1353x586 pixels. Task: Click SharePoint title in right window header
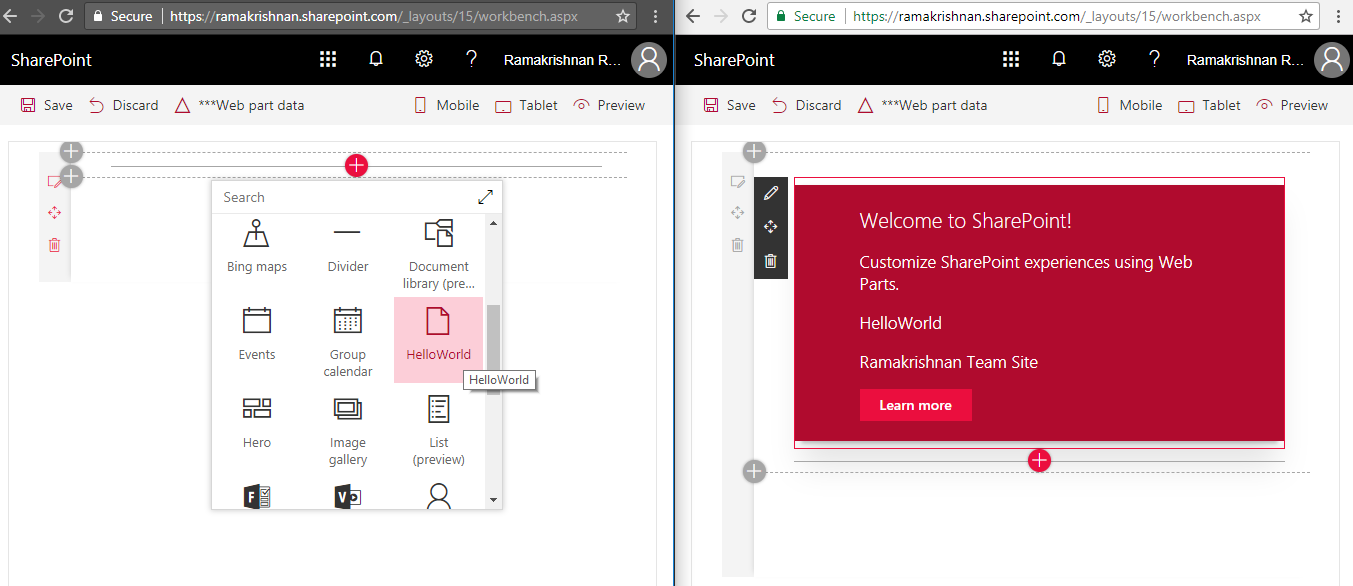point(734,60)
